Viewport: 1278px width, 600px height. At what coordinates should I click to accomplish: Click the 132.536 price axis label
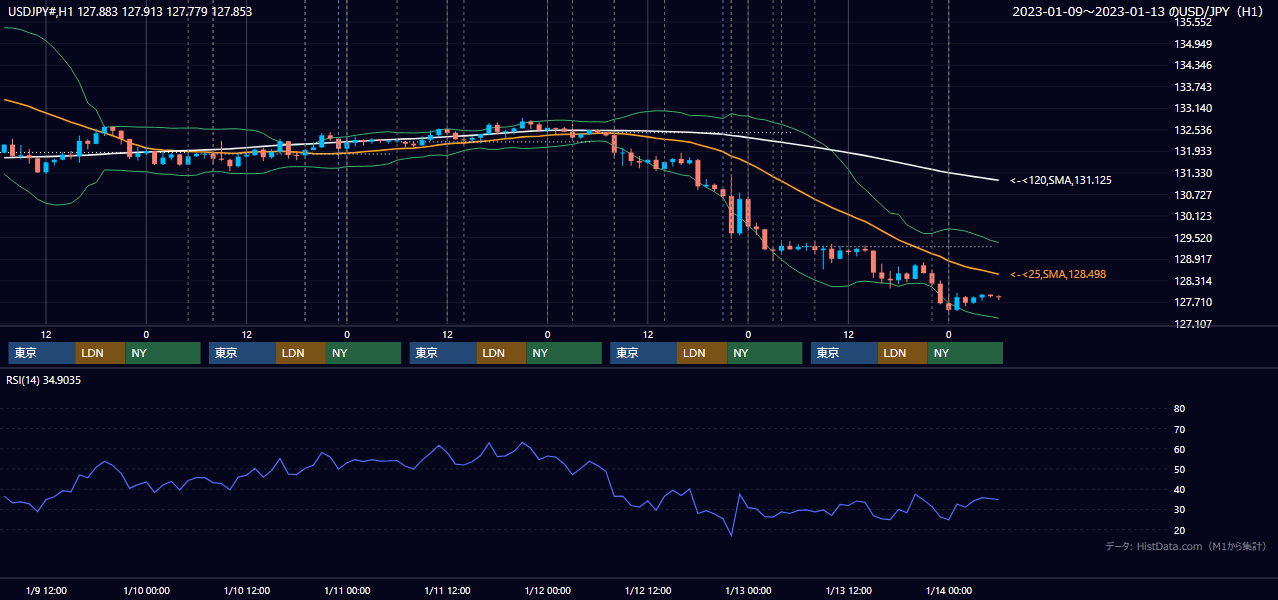(x=1193, y=130)
